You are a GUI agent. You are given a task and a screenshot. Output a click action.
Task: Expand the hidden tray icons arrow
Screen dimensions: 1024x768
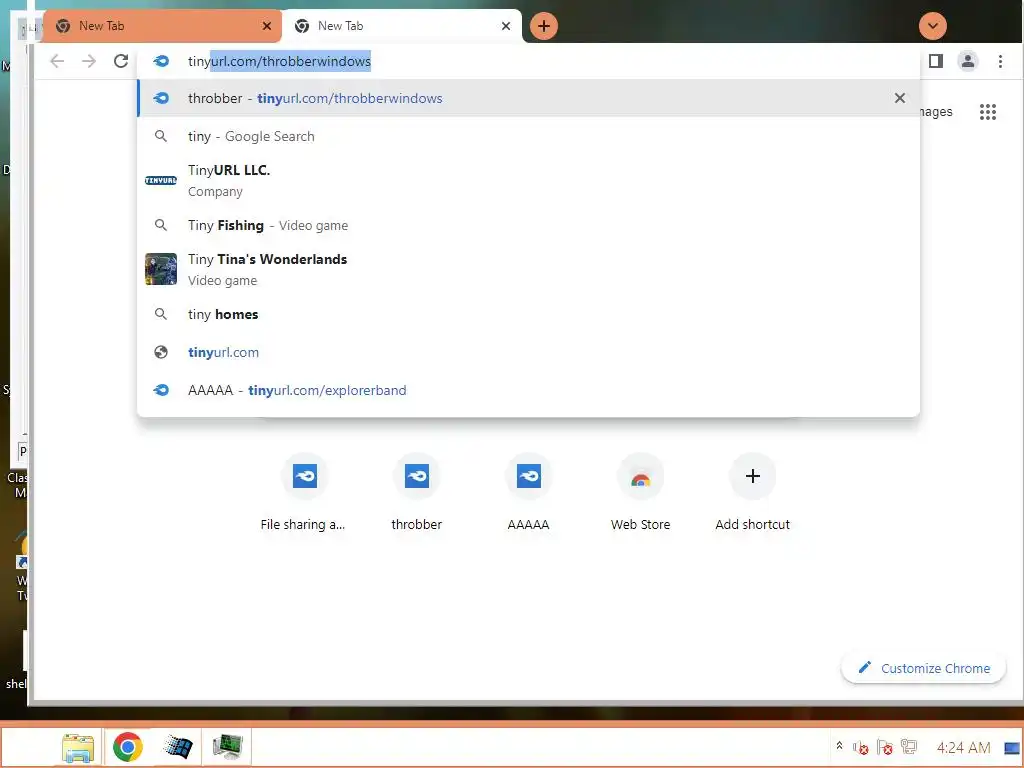click(839, 746)
